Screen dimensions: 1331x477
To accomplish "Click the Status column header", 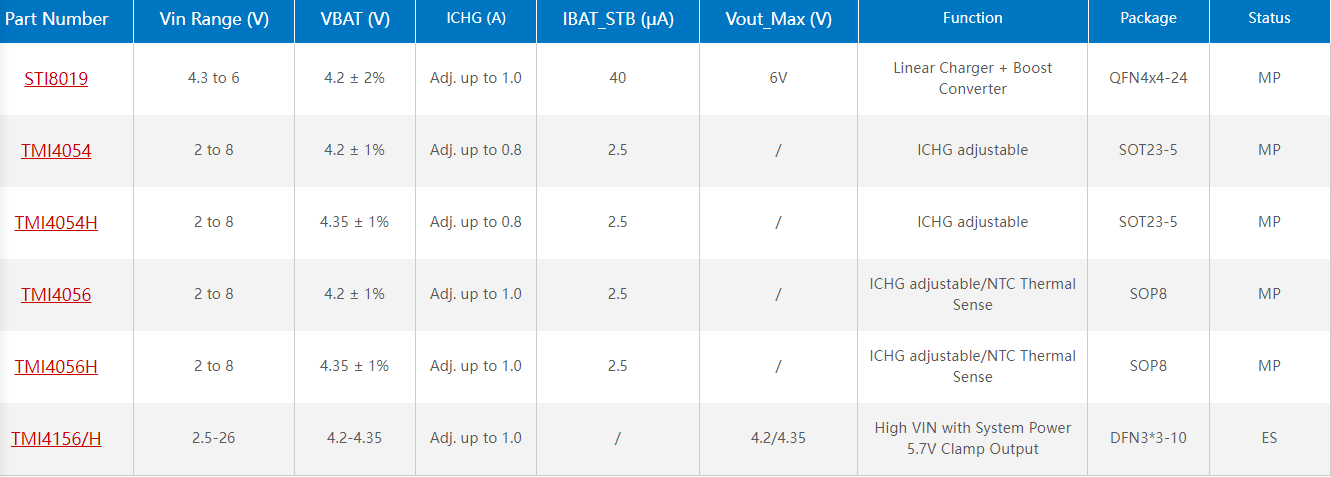I will click(1269, 18).
